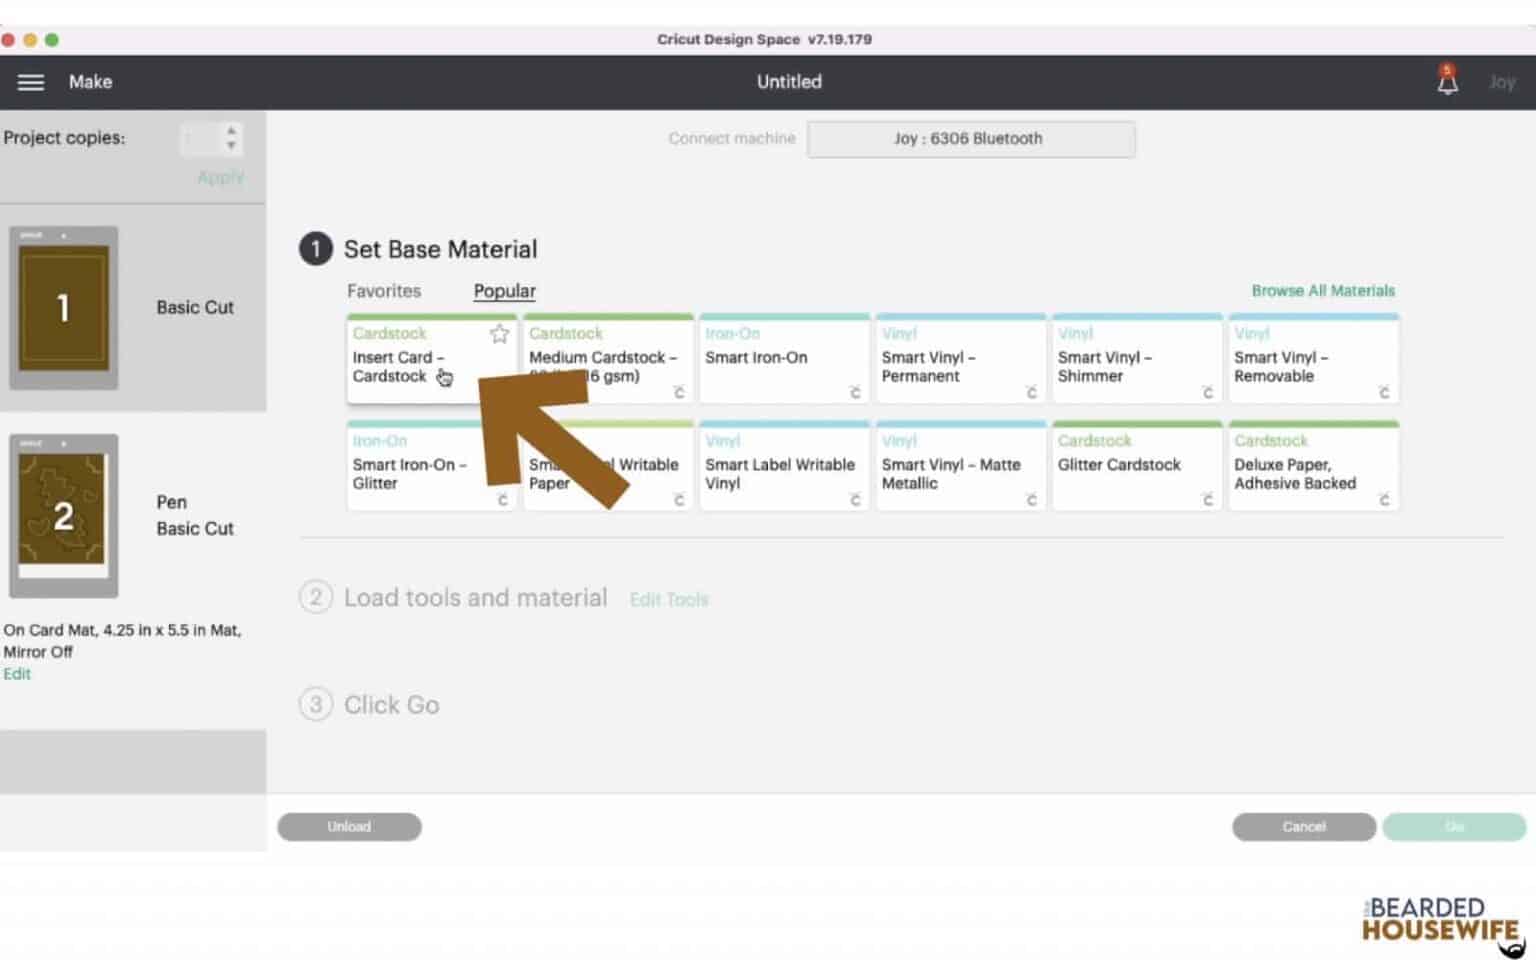Click the Project copies input field
Image resolution: width=1536 pixels, height=976 pixels.
click(x=201, y=138)
